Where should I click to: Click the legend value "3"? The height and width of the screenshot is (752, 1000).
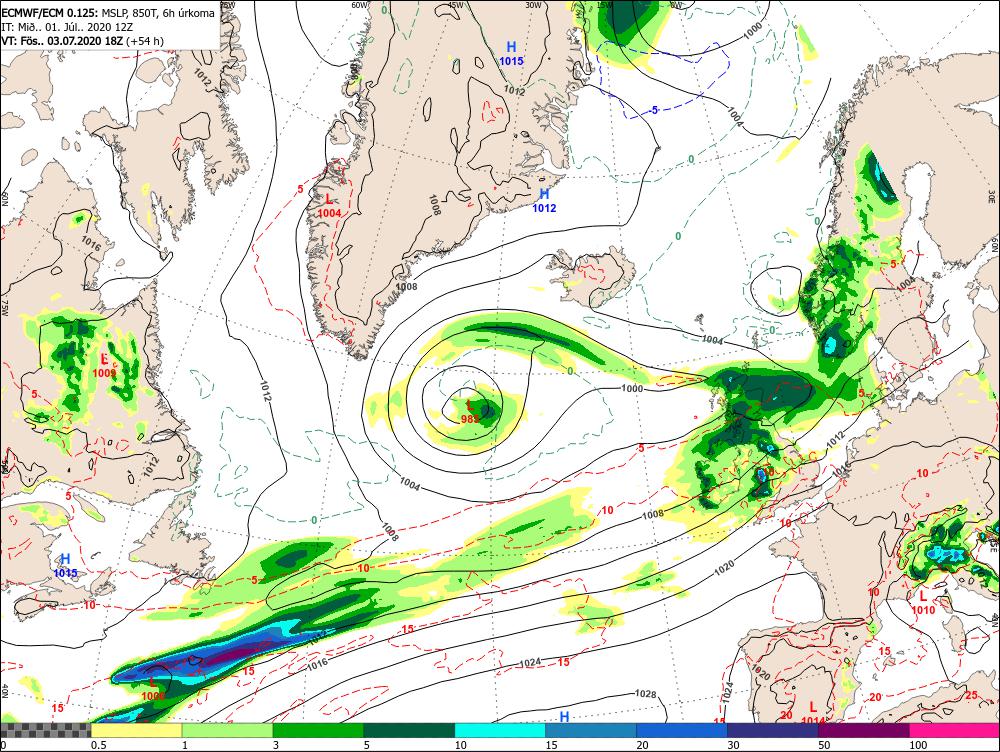(276, 745)
